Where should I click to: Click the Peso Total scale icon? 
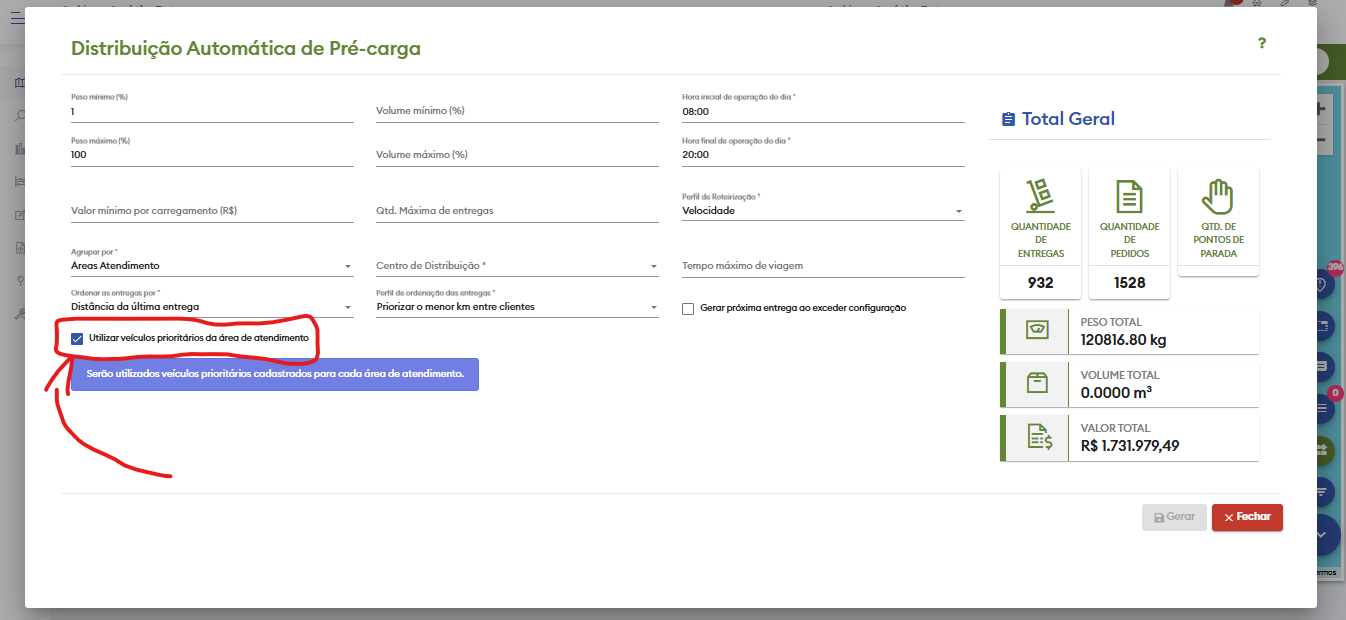click(1037, 331)
